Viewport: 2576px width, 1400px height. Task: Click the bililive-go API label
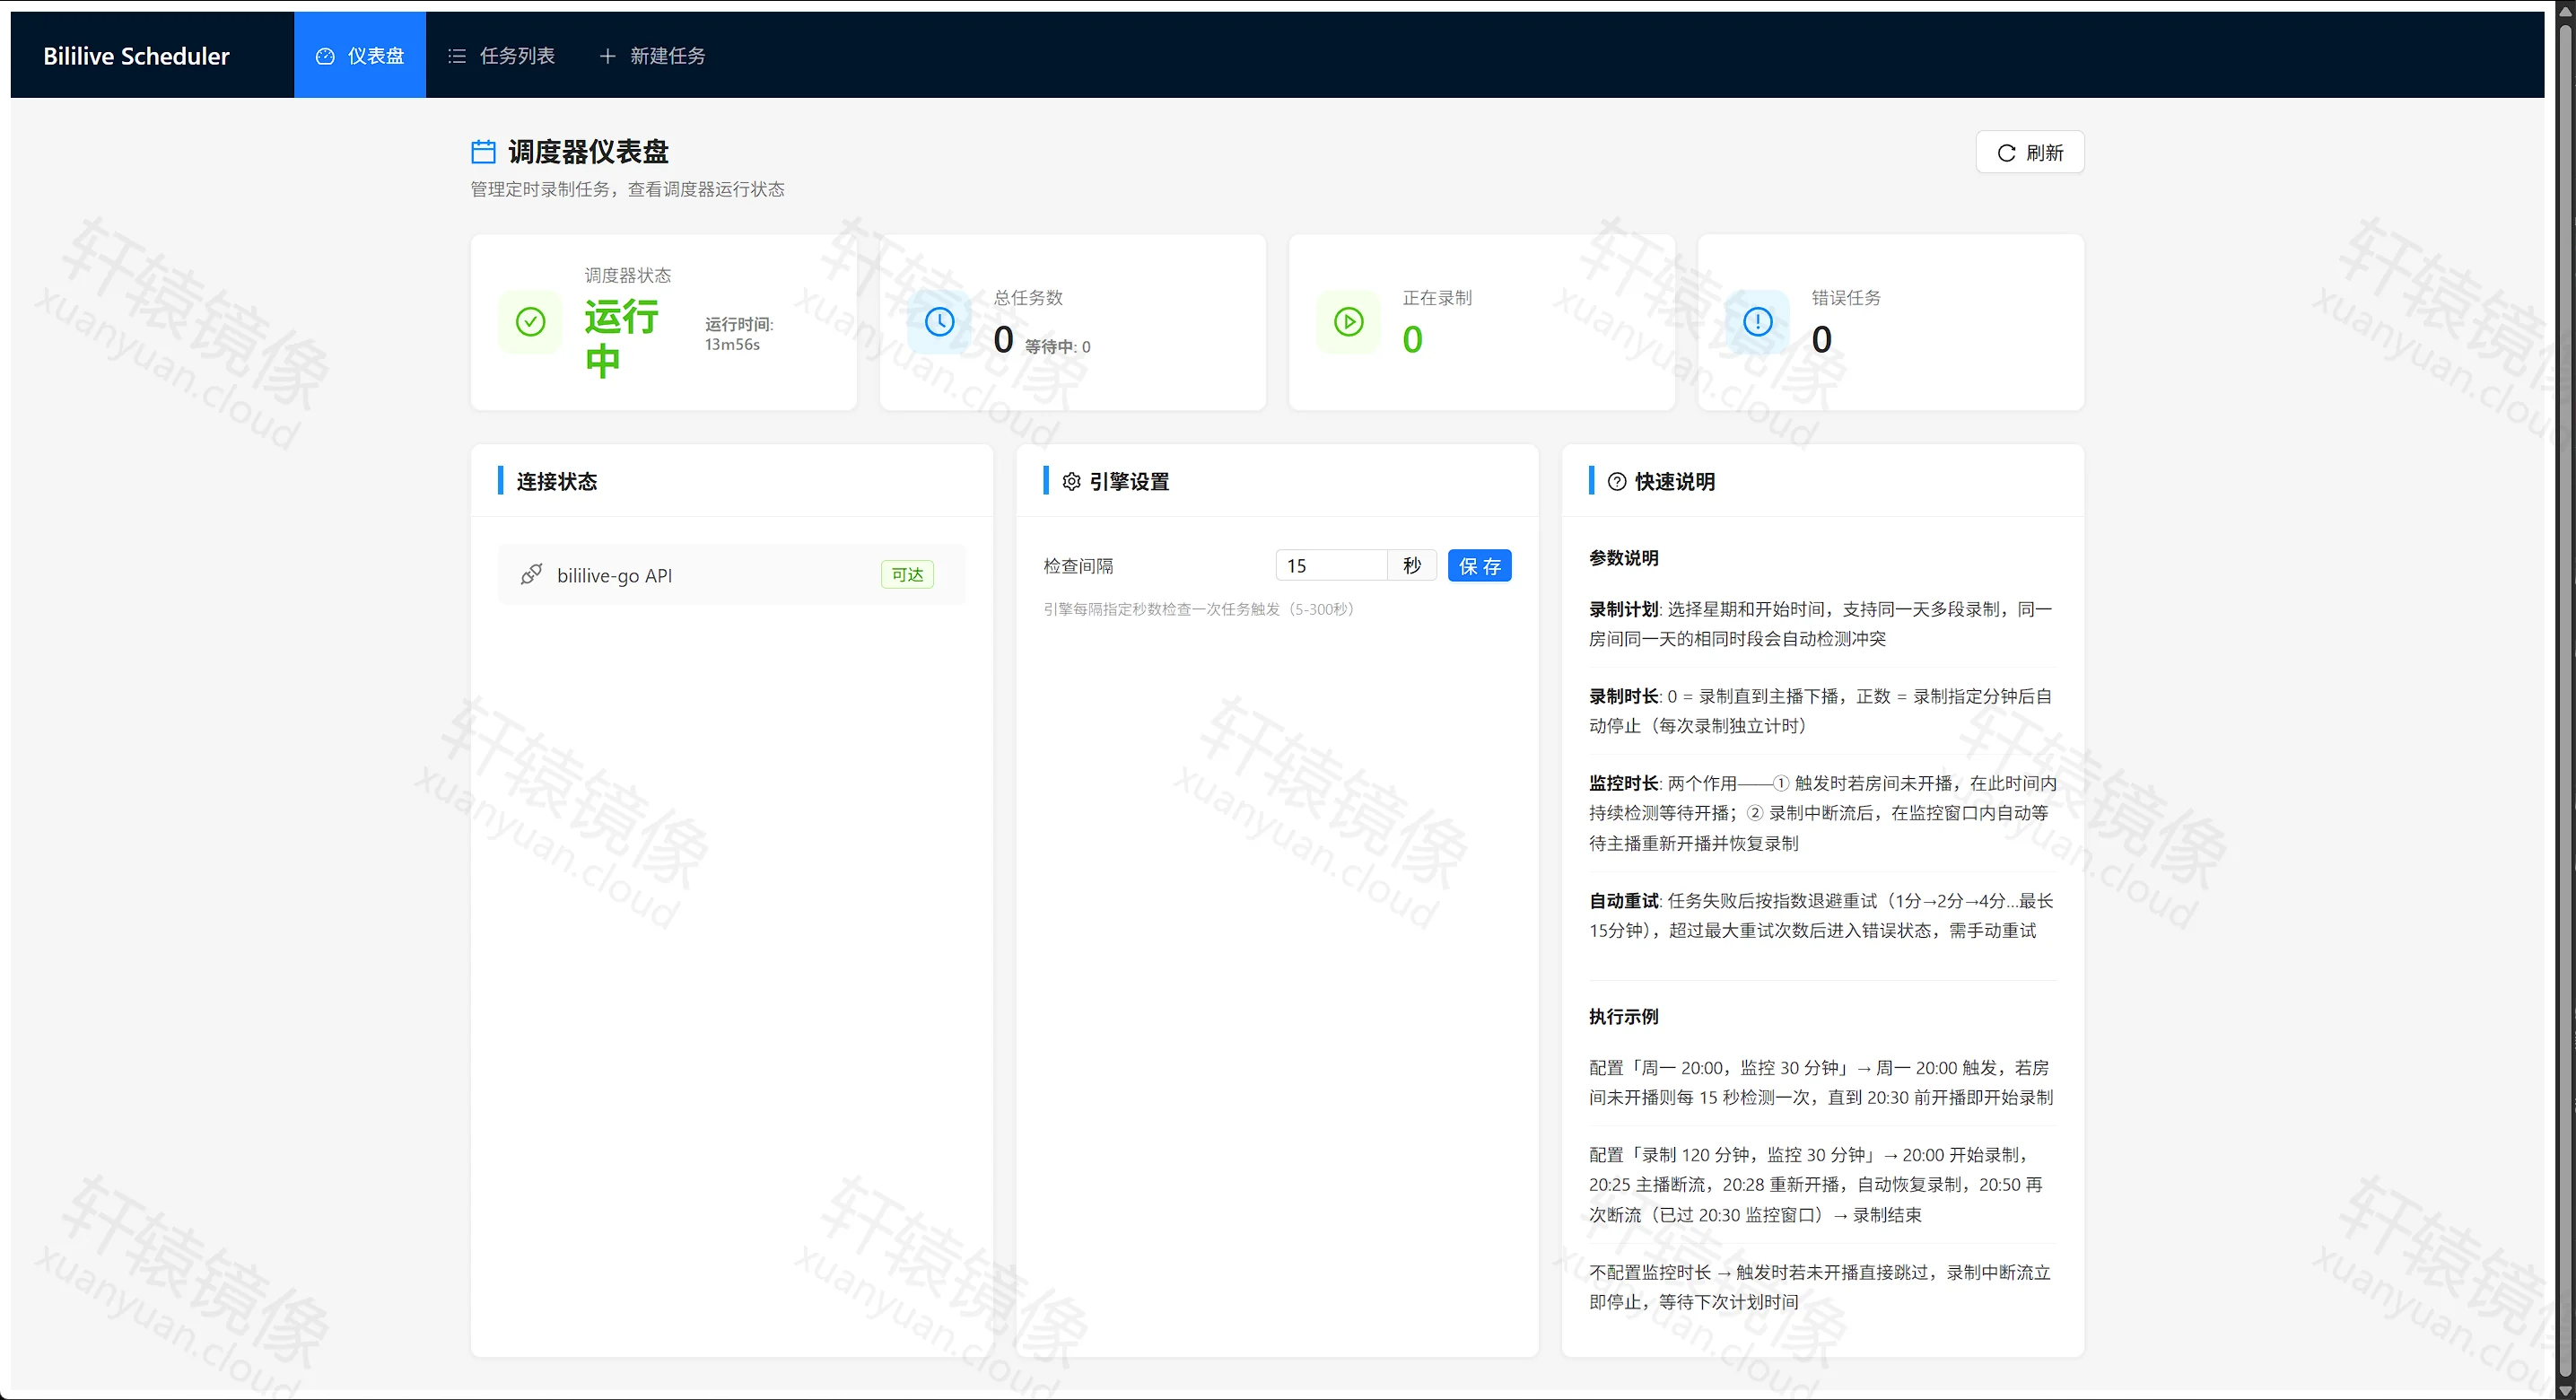click(615, 576)
